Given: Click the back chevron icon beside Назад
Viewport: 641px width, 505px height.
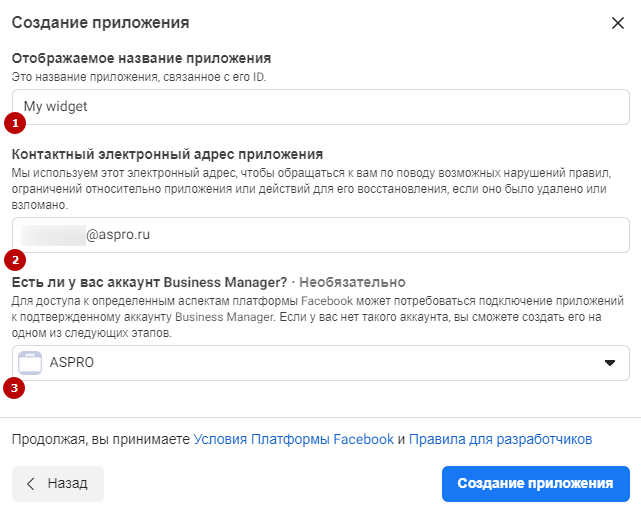Looking at the screenshot, I should pyautogui.click(x=31, y=484).
